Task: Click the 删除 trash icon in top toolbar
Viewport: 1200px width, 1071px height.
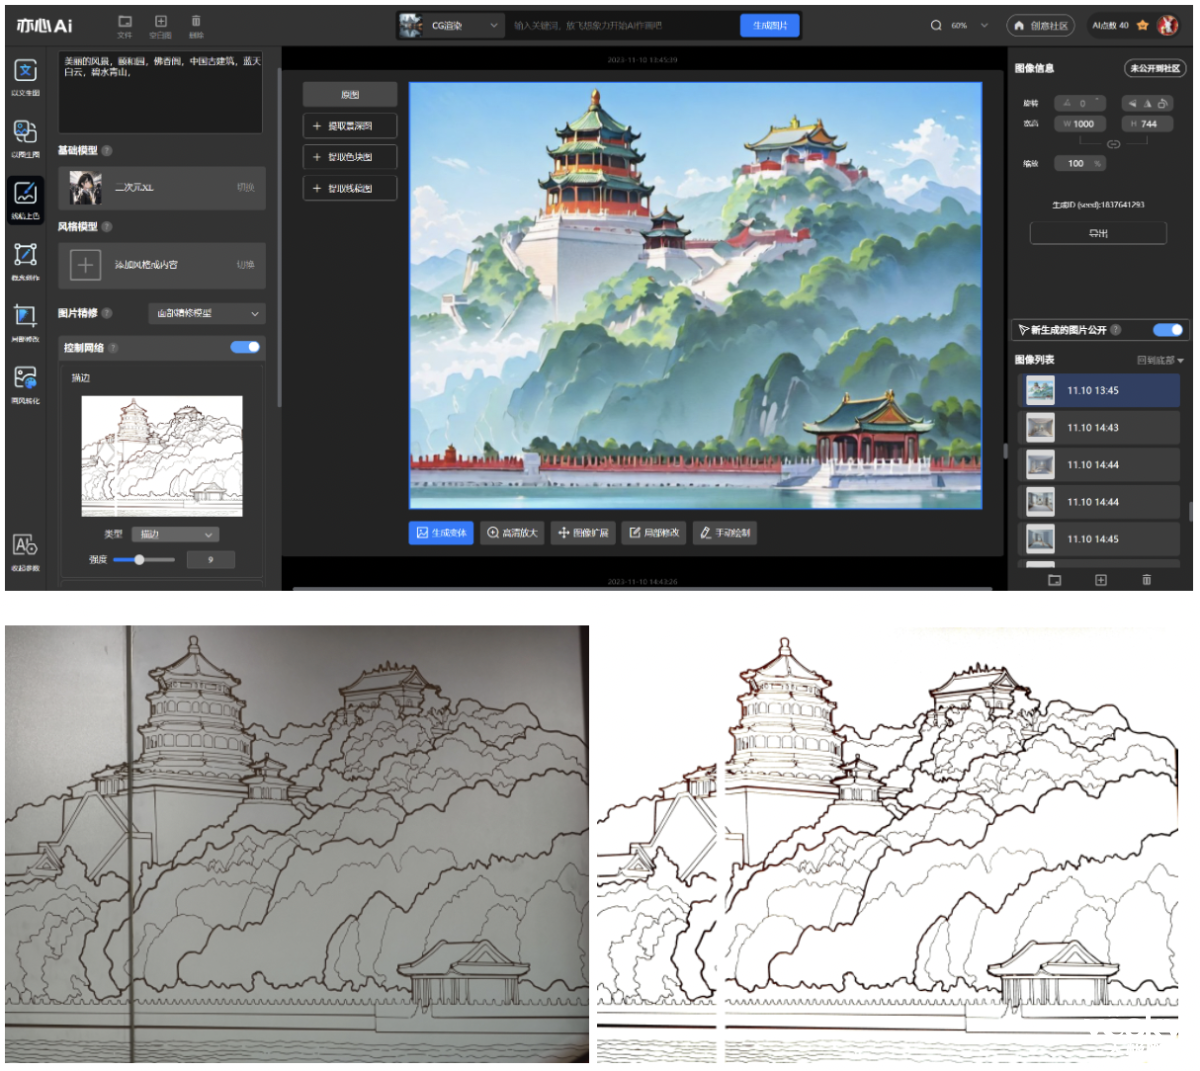Action: [196, 22]
